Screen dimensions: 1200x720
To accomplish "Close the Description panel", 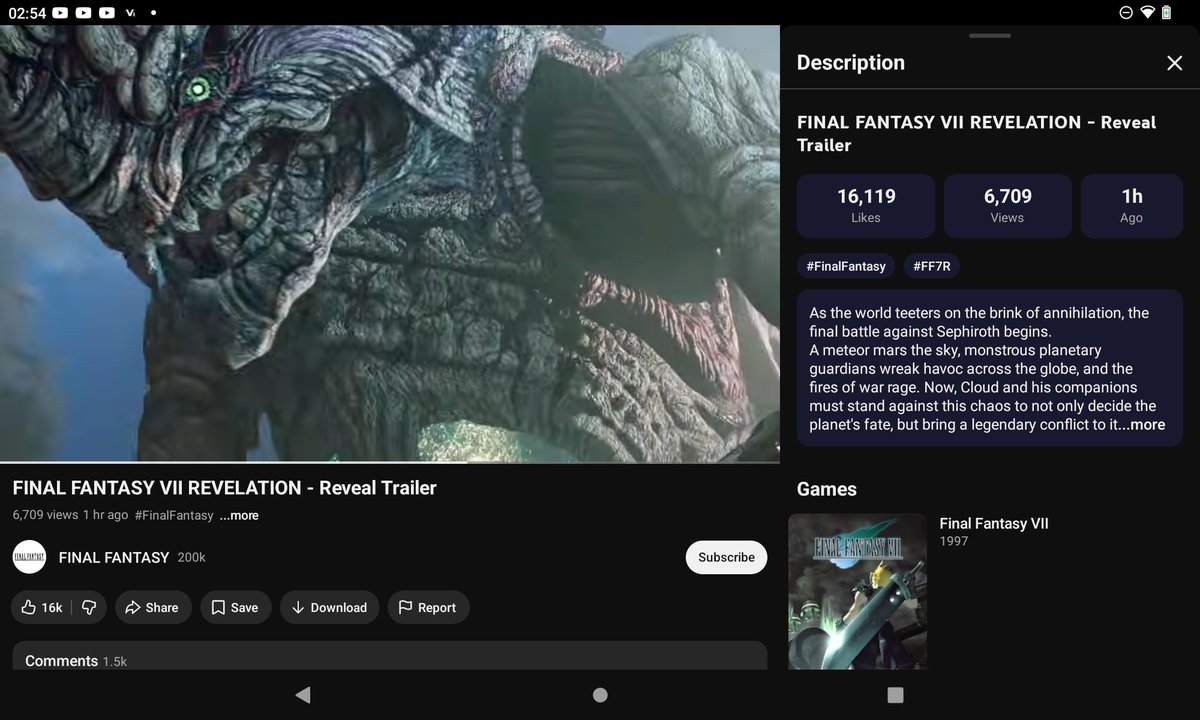I will 1174,63.
